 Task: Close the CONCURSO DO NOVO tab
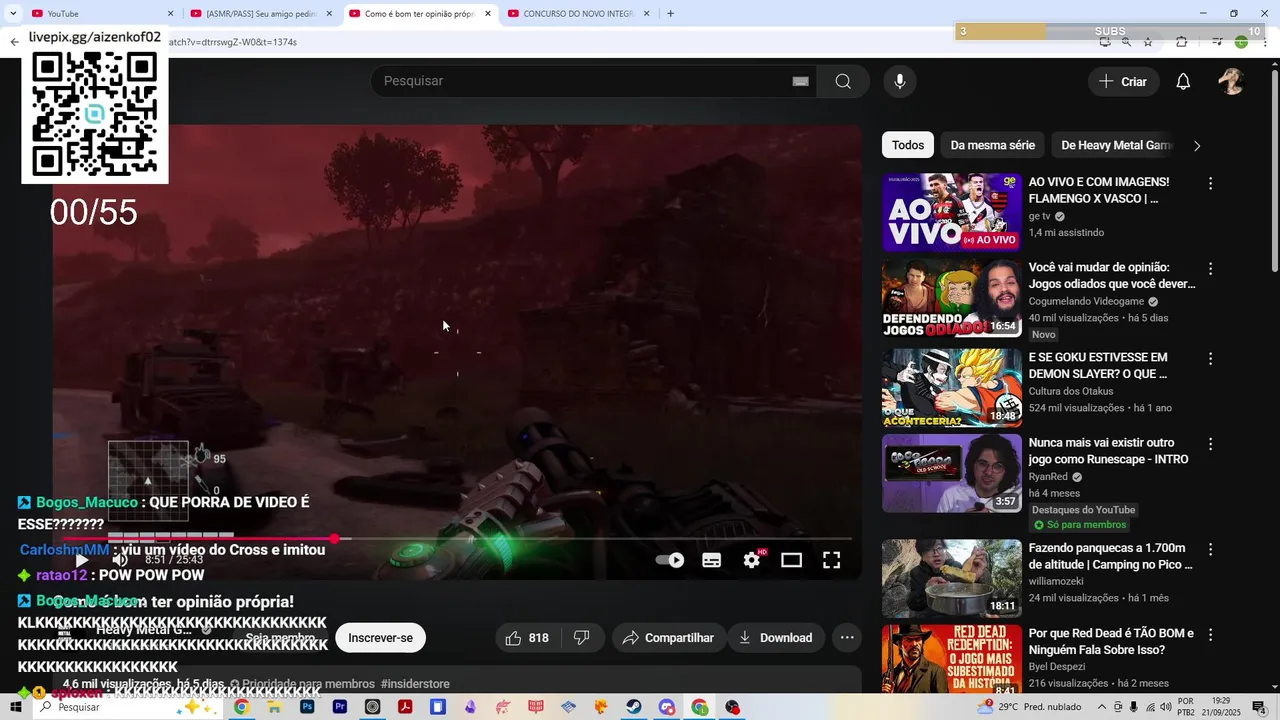(x=647, y=13)
